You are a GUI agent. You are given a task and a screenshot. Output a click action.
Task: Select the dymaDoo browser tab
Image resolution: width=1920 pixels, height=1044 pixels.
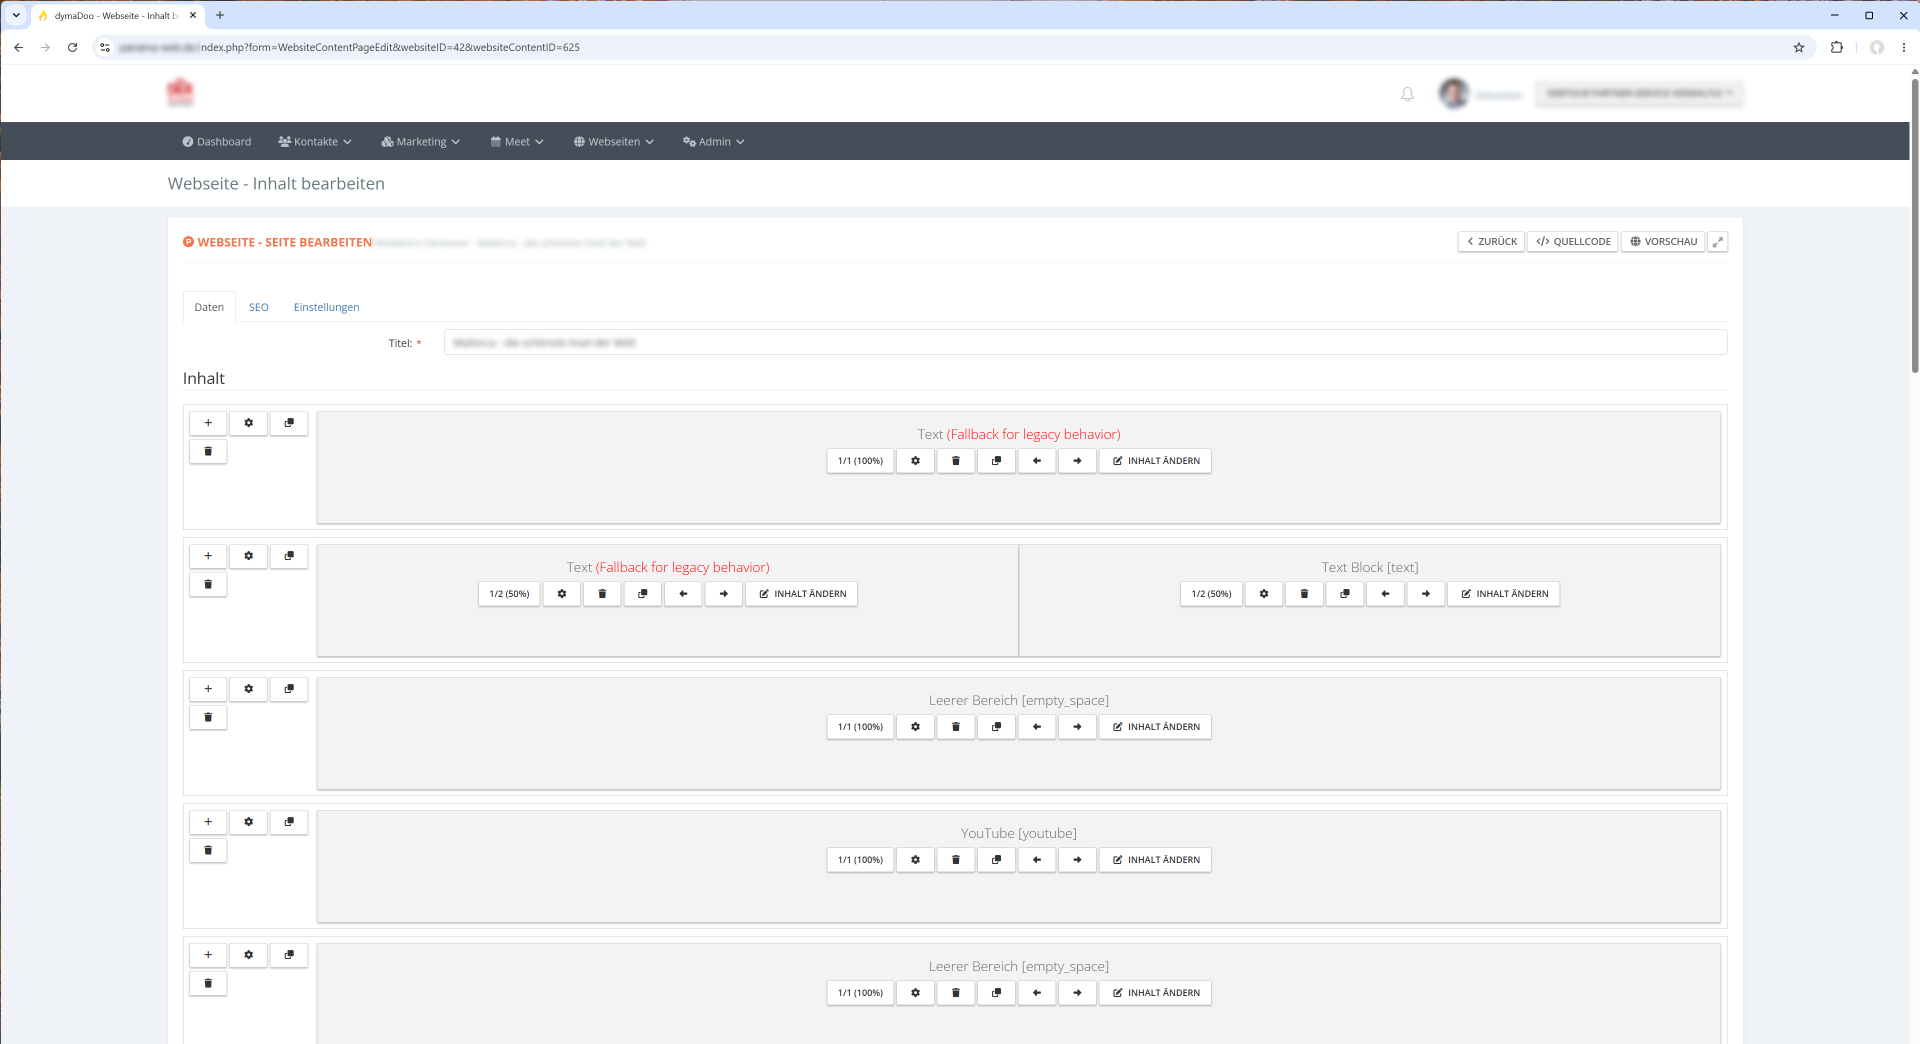tap(118, 16)
